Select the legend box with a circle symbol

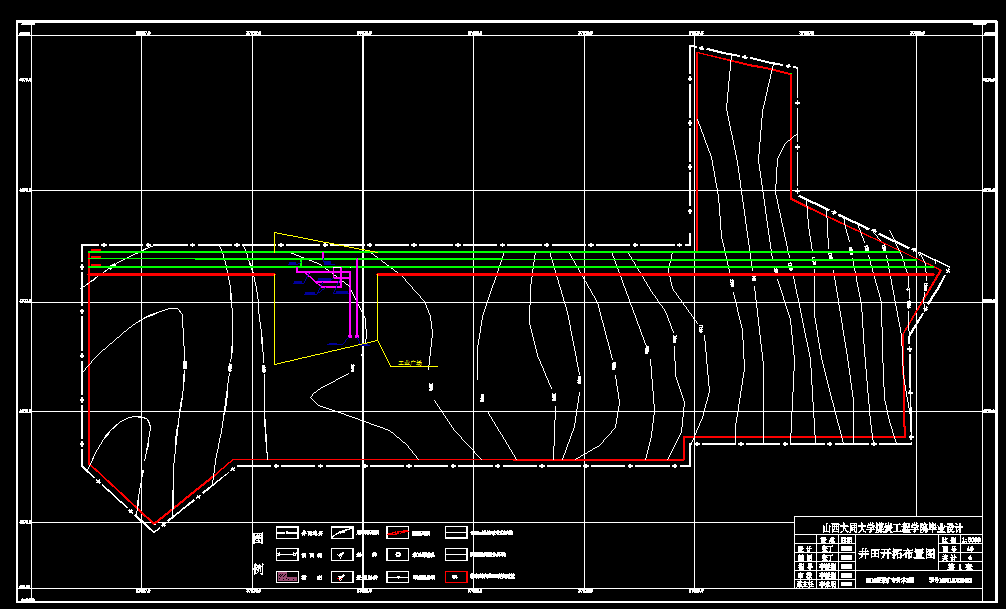point(398,554)
